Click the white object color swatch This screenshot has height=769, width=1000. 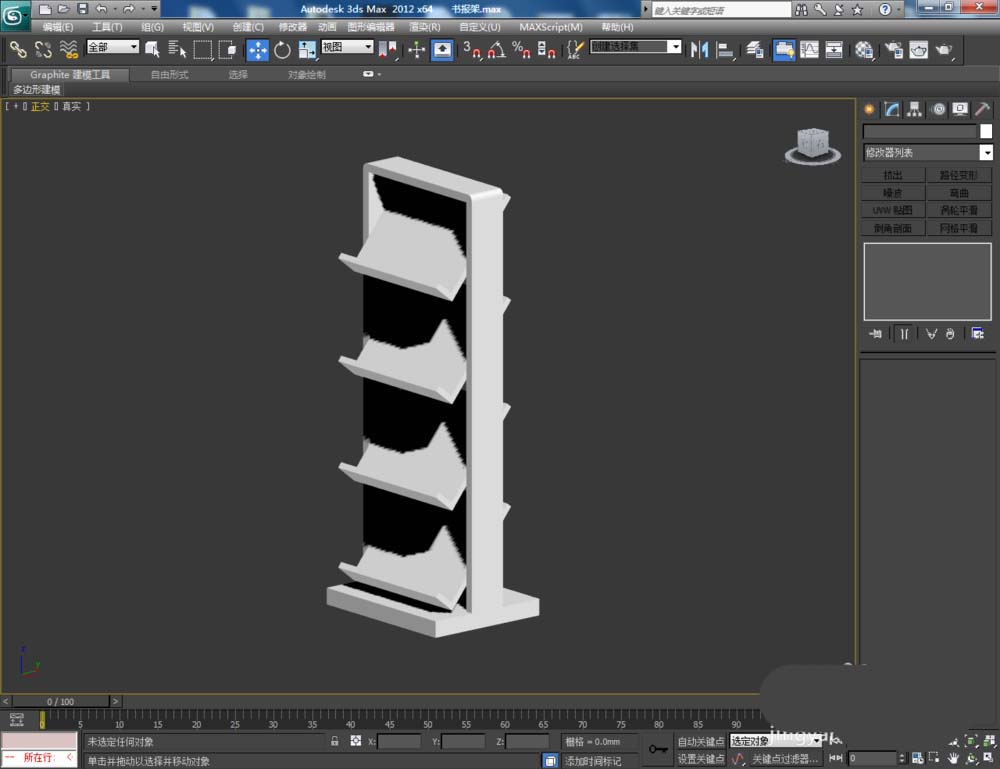[x=986, y=131]
